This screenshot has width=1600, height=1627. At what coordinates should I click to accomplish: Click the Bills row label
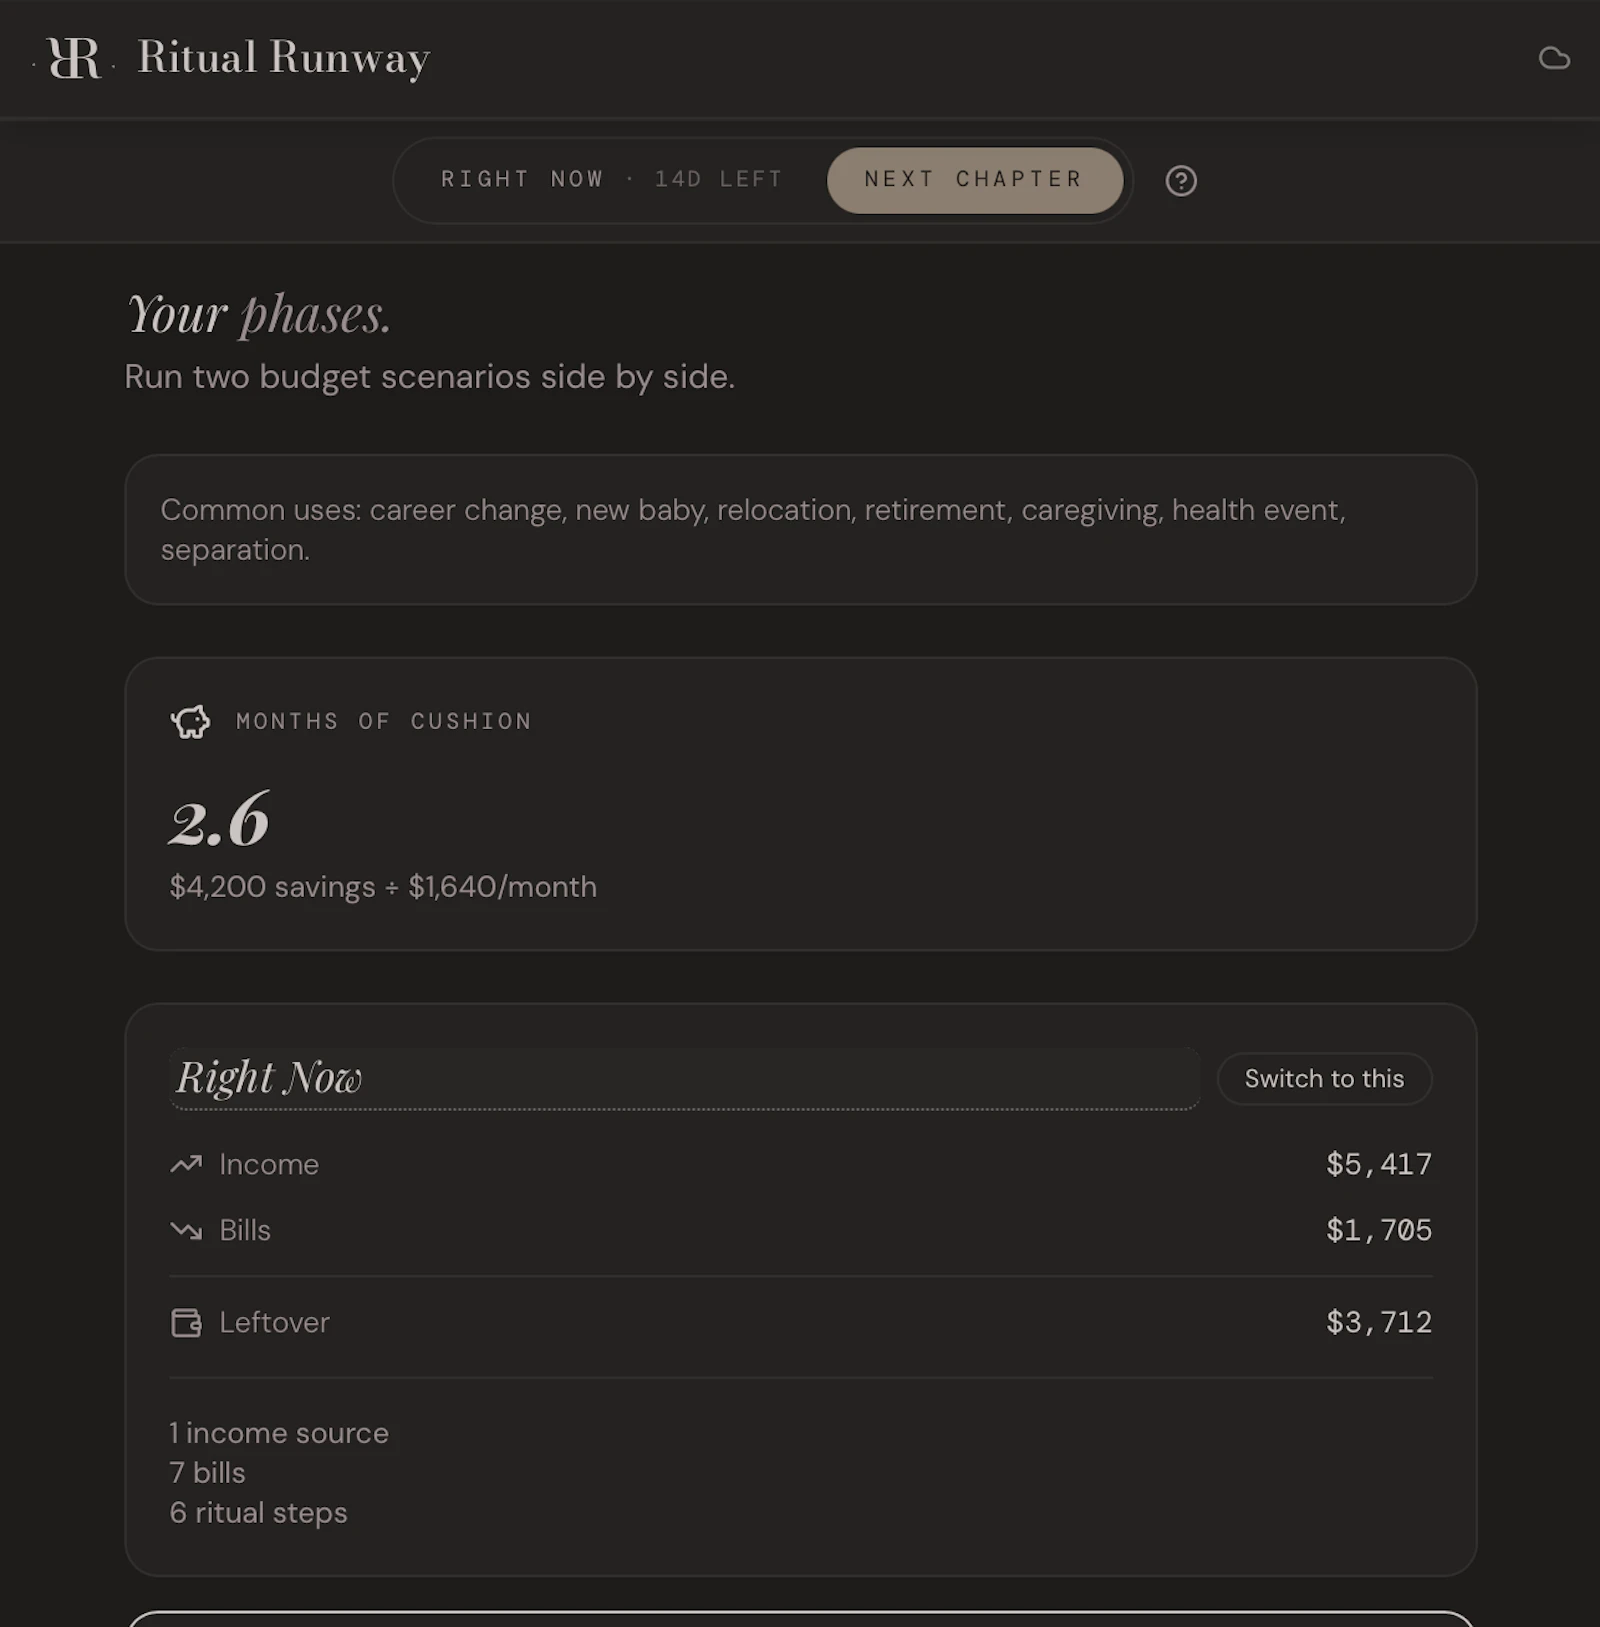(x=245, y=1230)
